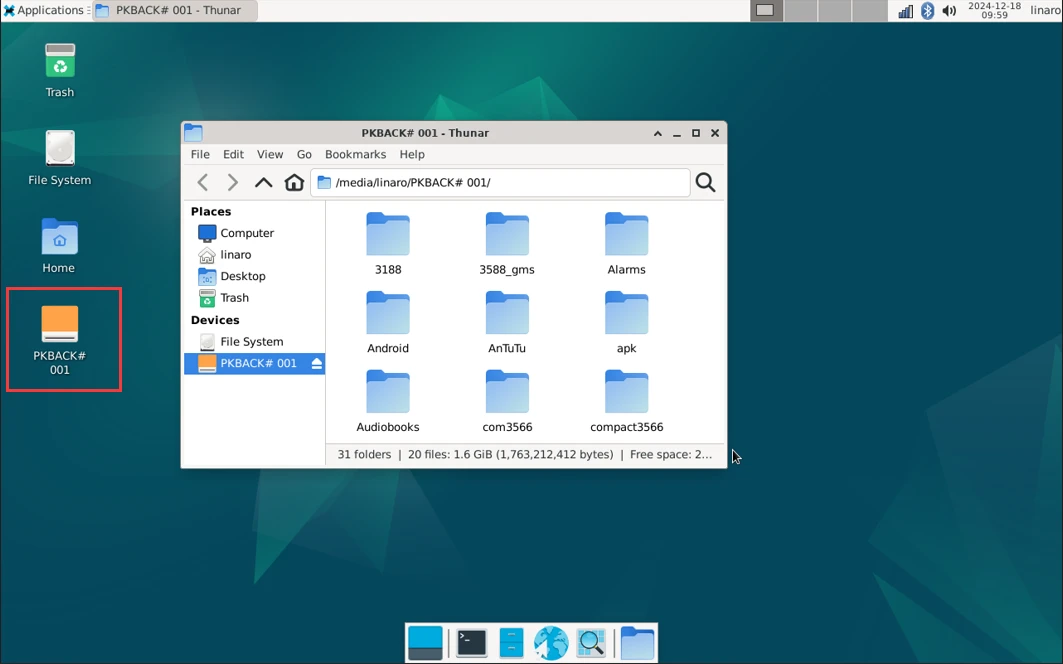Click the location path field
This screenshot has width=1063, height=664.
pos(500,182)
